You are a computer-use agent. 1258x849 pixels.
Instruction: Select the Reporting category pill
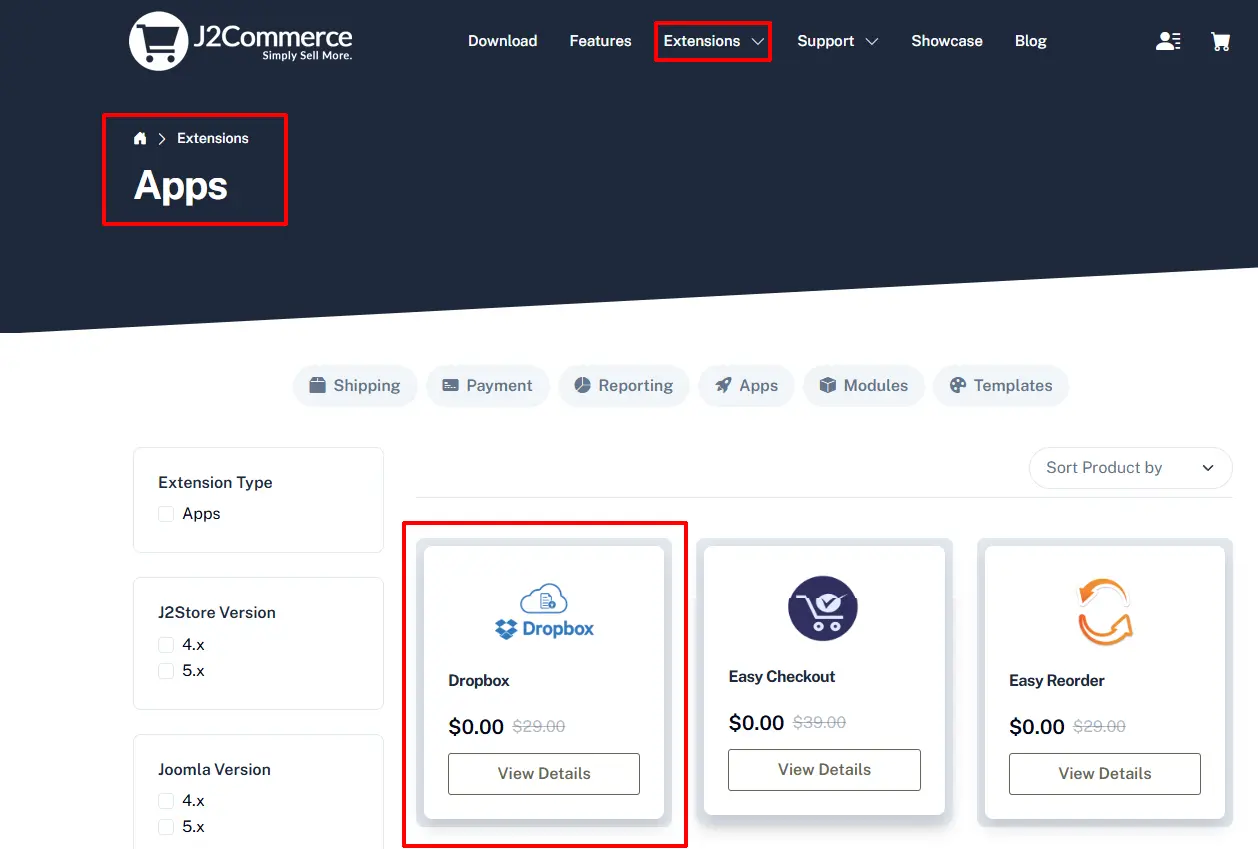624,385
